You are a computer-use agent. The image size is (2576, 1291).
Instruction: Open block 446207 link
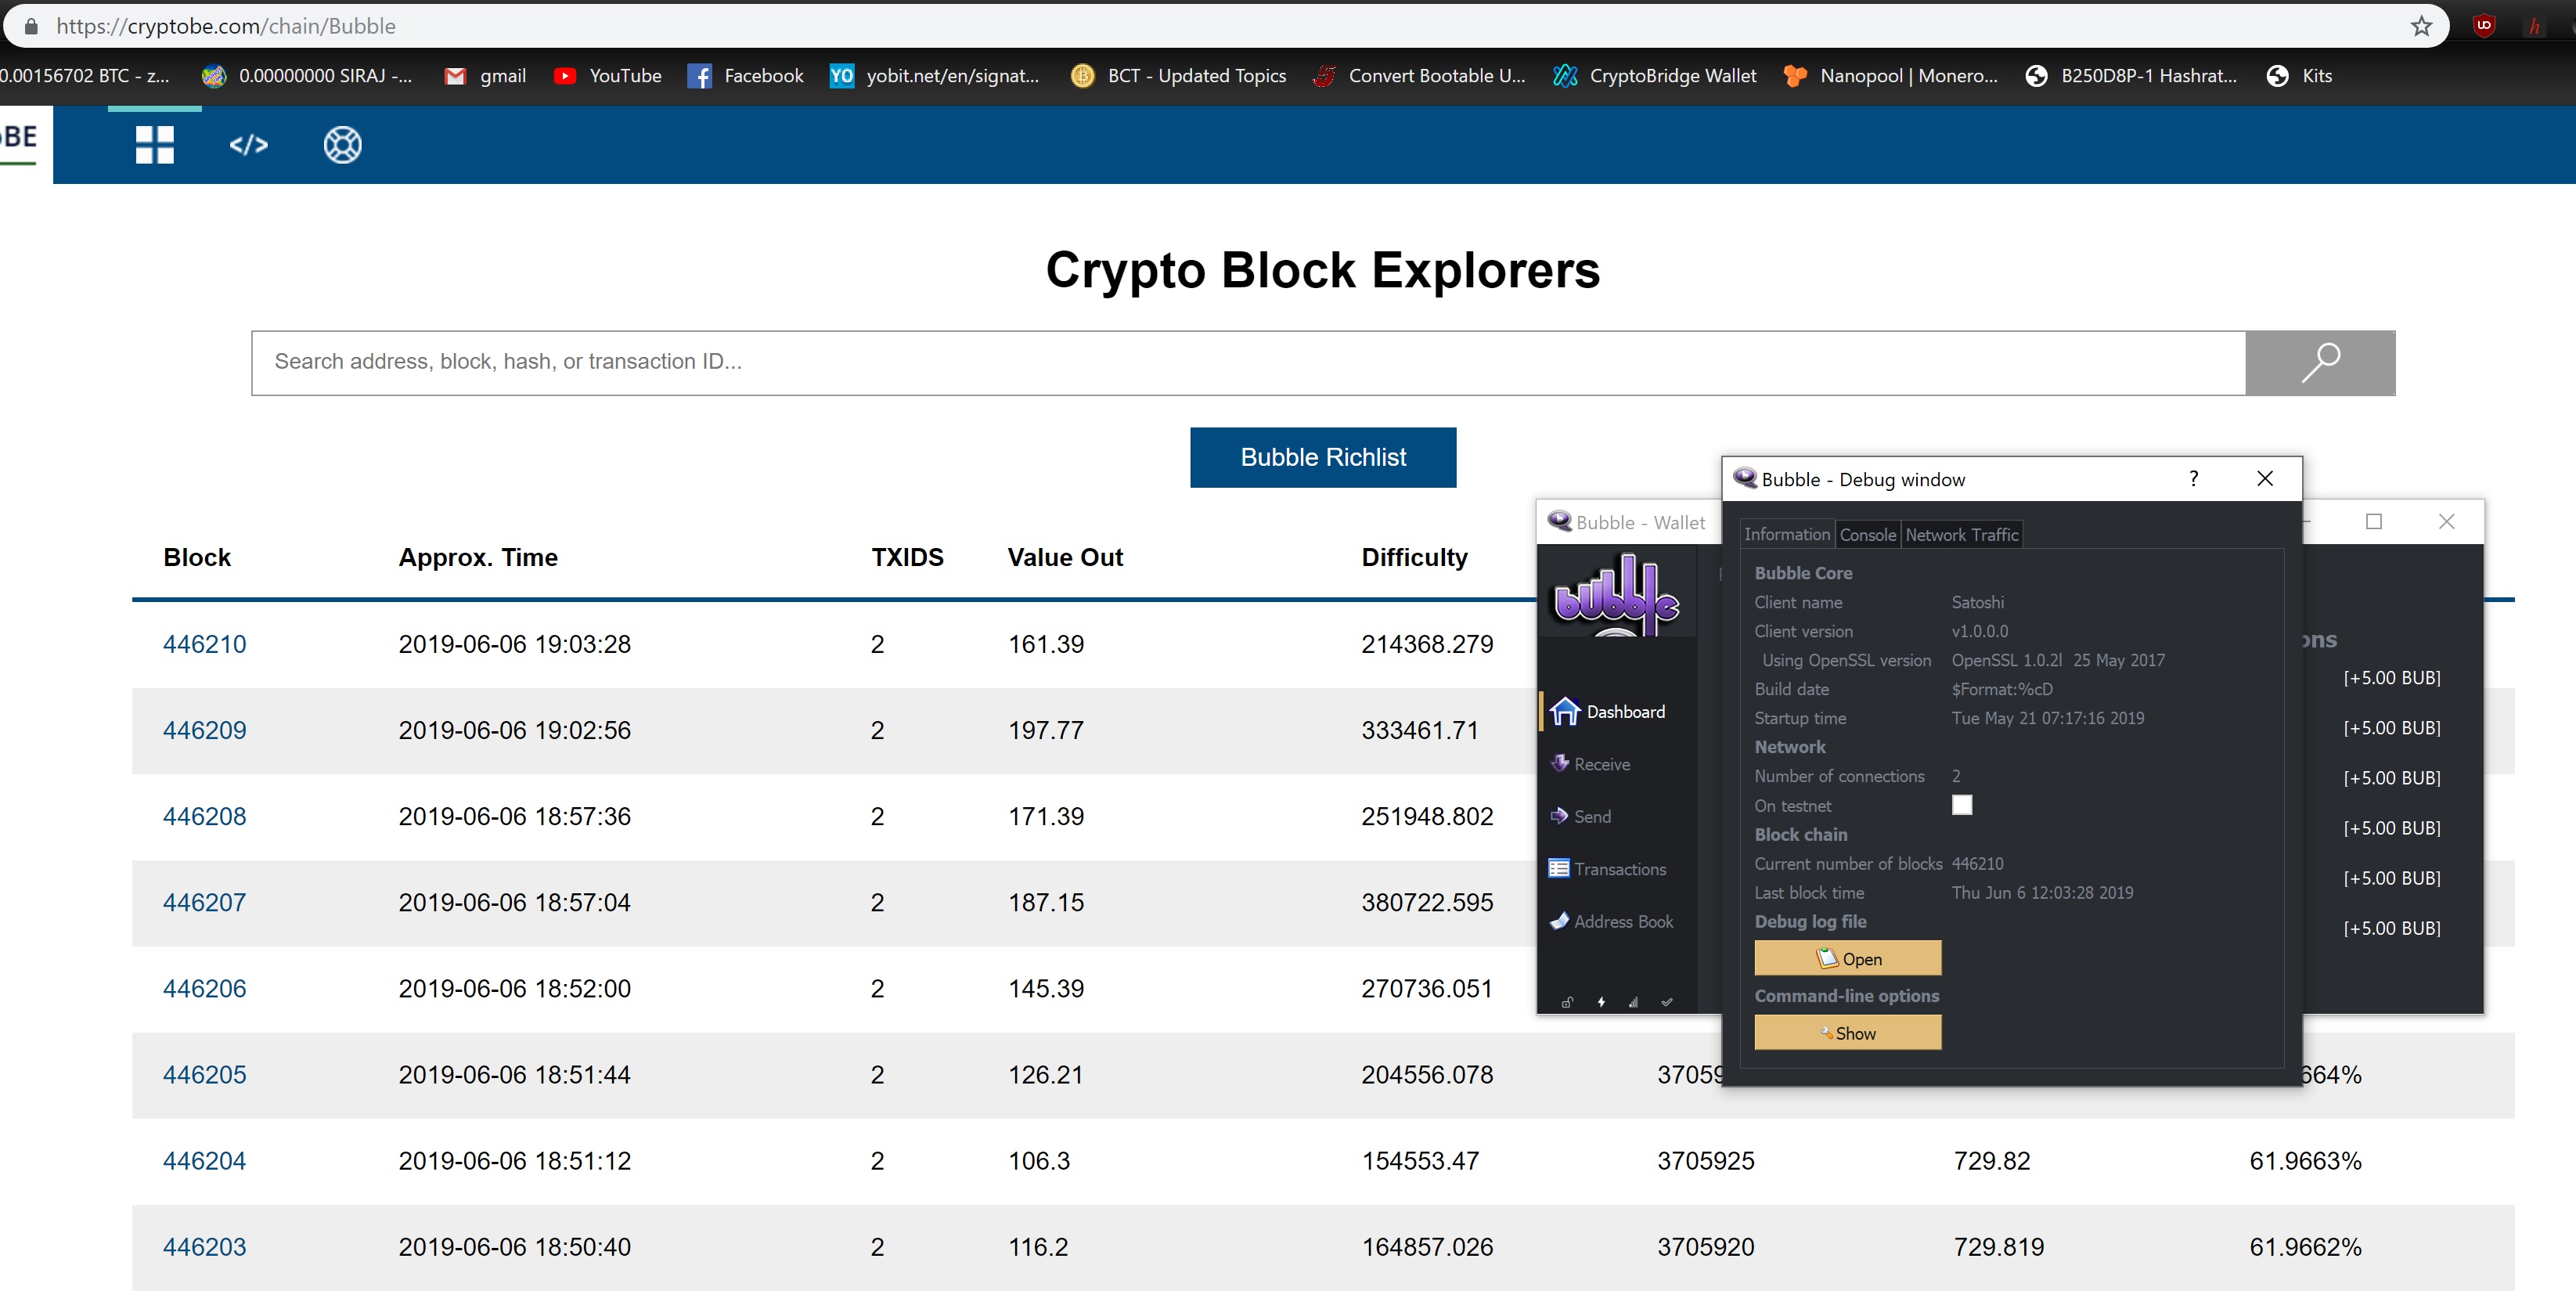tap(204, 902)
